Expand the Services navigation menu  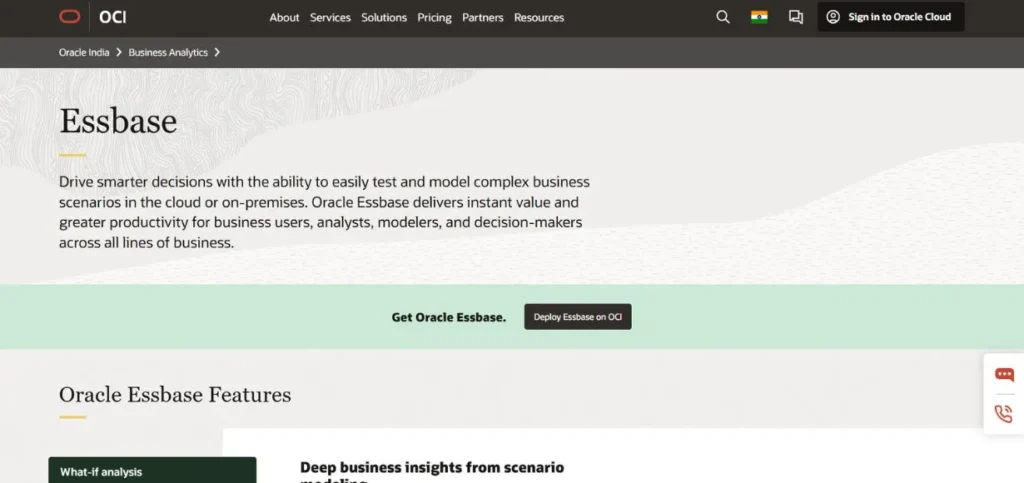pyautogui.click(x=330, y=18)
